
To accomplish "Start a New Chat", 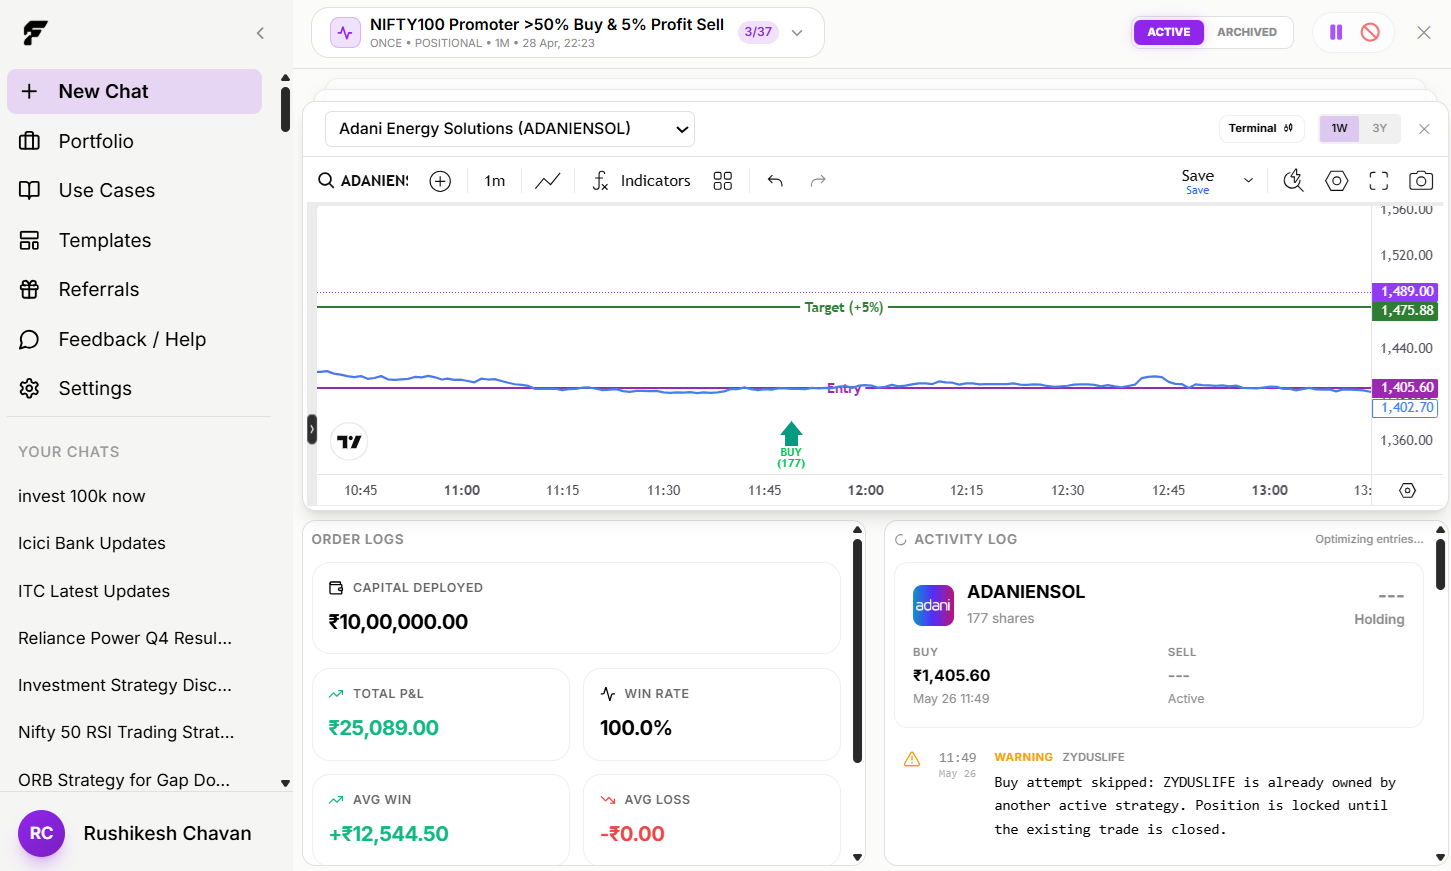I will pyautogui.click(x=134, y=91).
